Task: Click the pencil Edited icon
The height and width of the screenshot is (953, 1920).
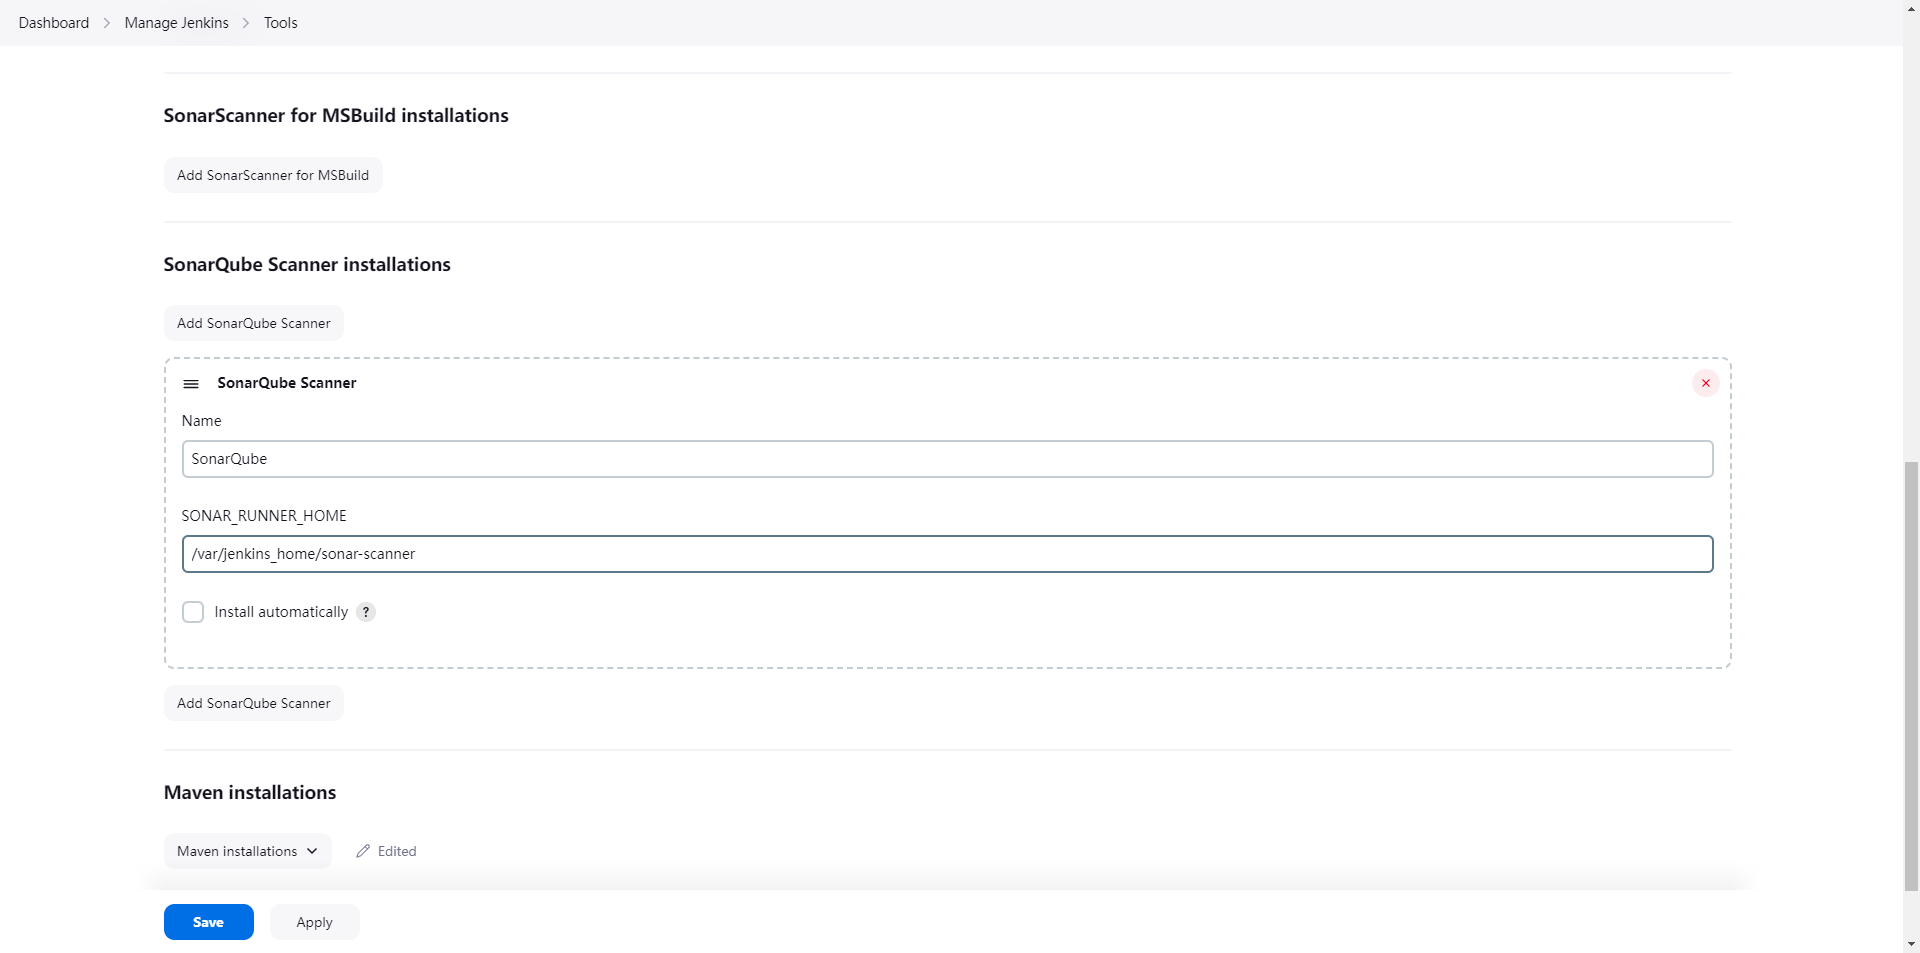Action: click(x=363, y=851)
